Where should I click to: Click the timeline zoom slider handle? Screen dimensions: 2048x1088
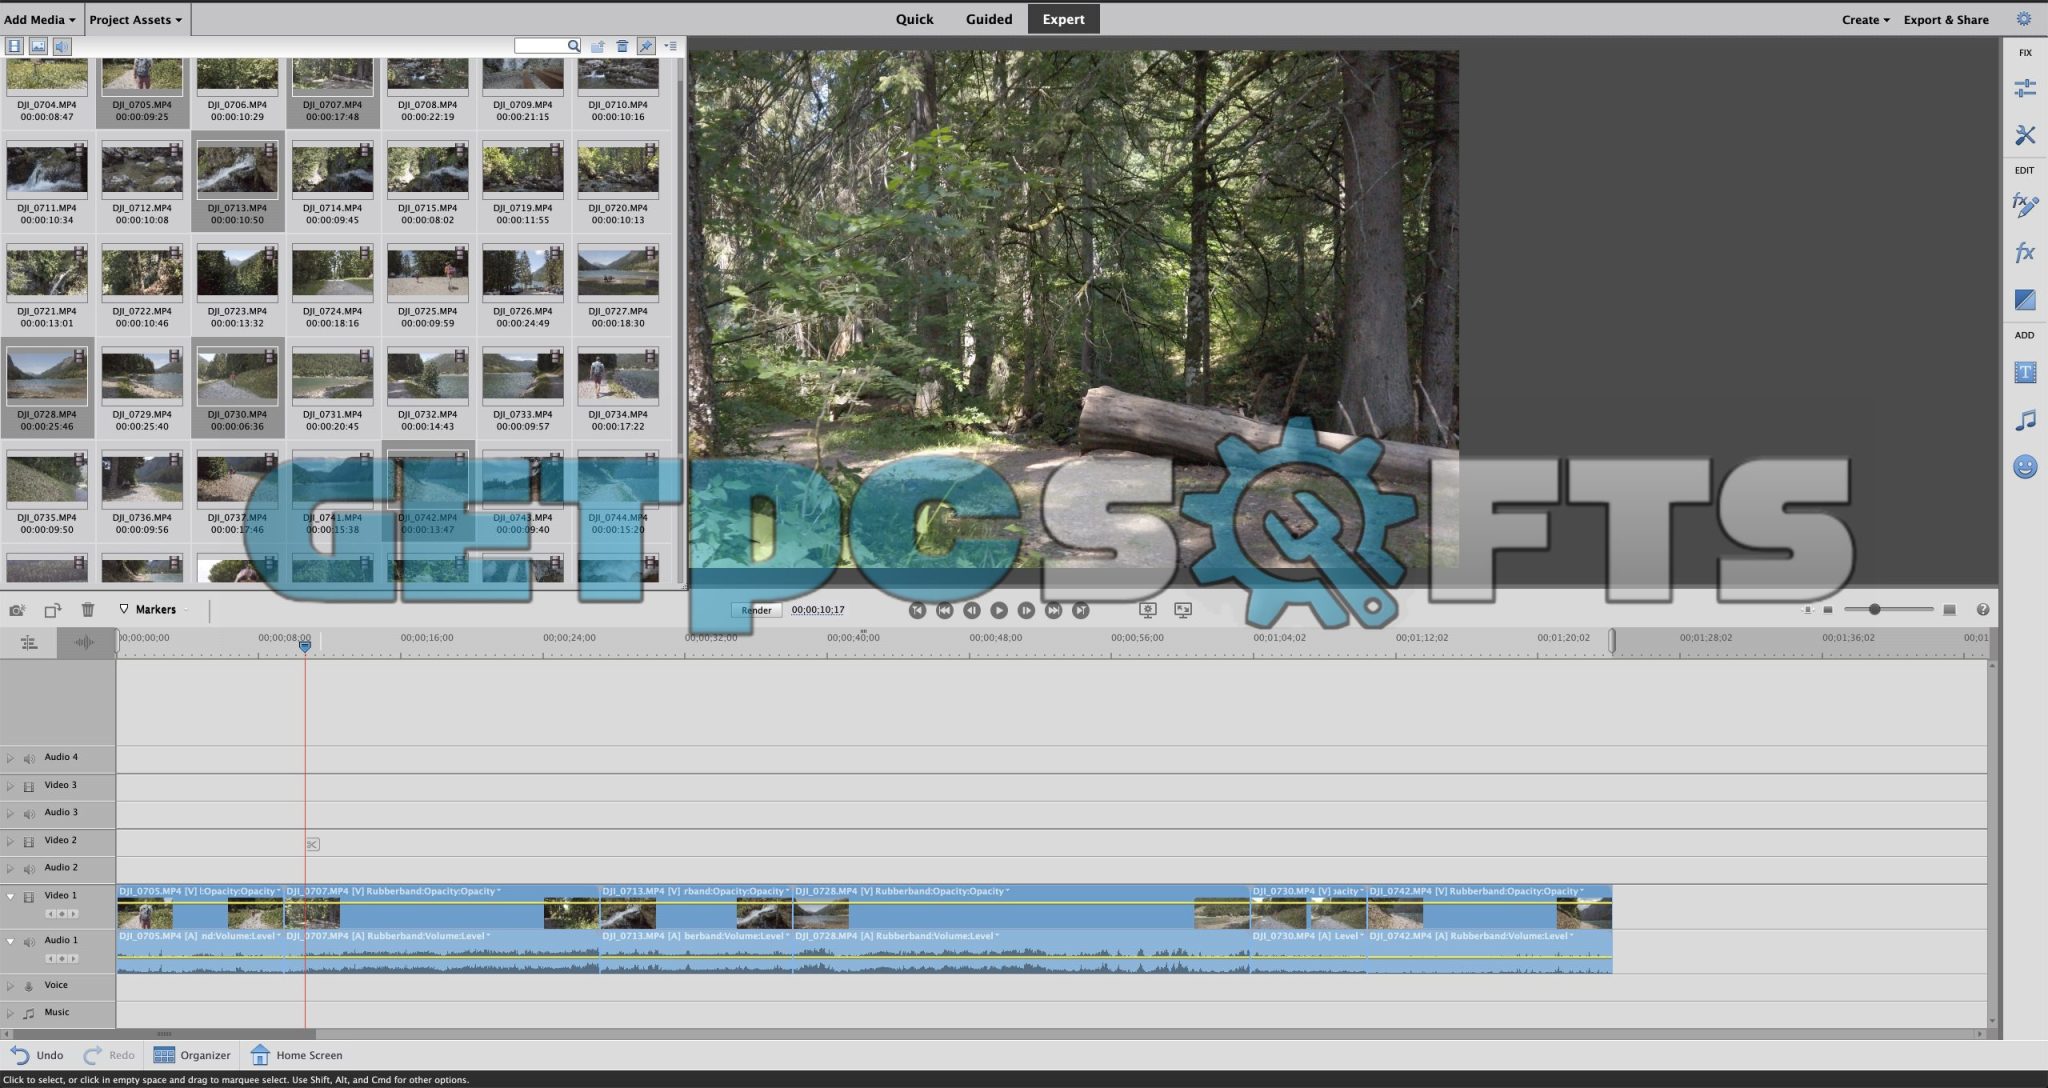(1874, 609)
